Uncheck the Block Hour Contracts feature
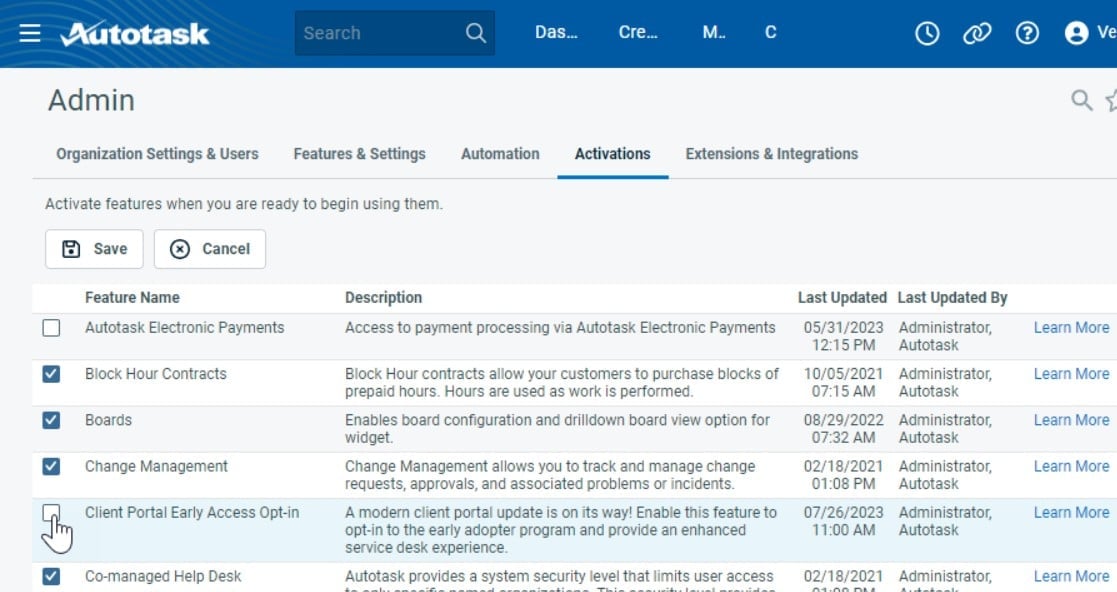1117x592 pixels. 51,374
